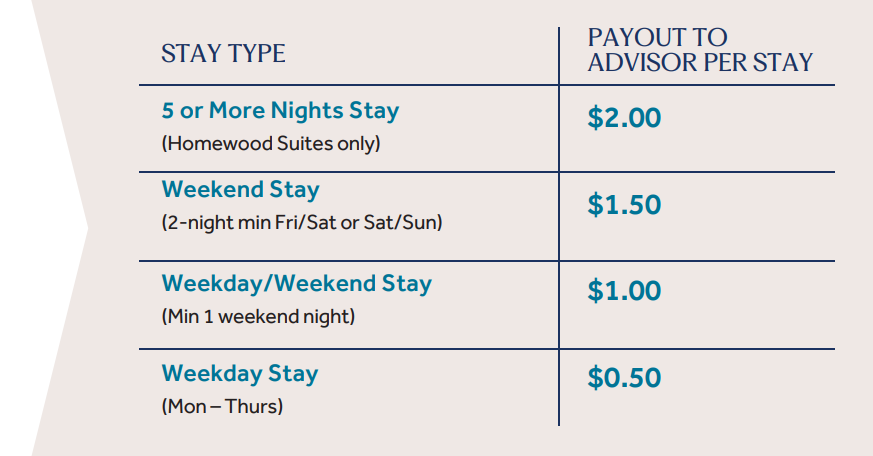Click the "2-night min Fri/Sat or Sat/Sun" note
Screen dimensions: 873x456
tap(301, 223)
